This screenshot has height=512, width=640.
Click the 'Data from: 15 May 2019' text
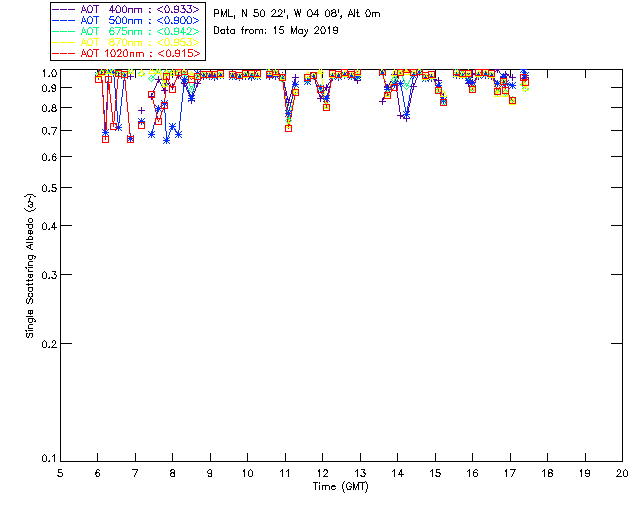(276, 31)
